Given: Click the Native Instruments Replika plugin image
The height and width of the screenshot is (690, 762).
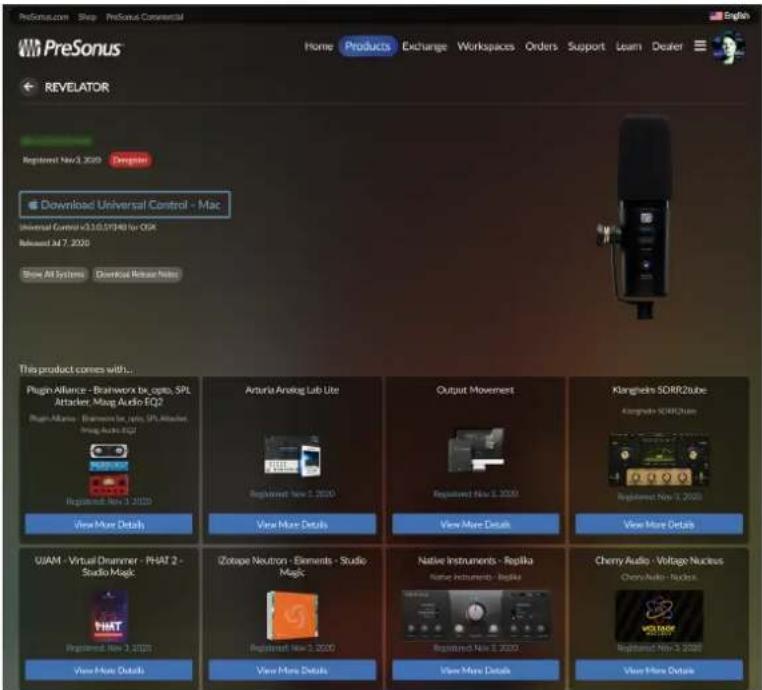Looking at the screenshot, I should (x=476, y=616).
